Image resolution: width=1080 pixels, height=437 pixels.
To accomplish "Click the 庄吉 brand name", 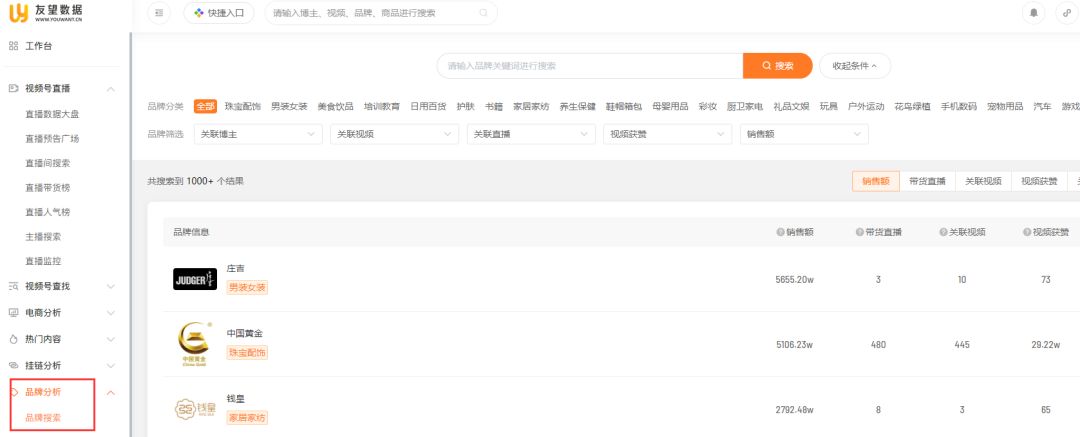I will (236, 268).
